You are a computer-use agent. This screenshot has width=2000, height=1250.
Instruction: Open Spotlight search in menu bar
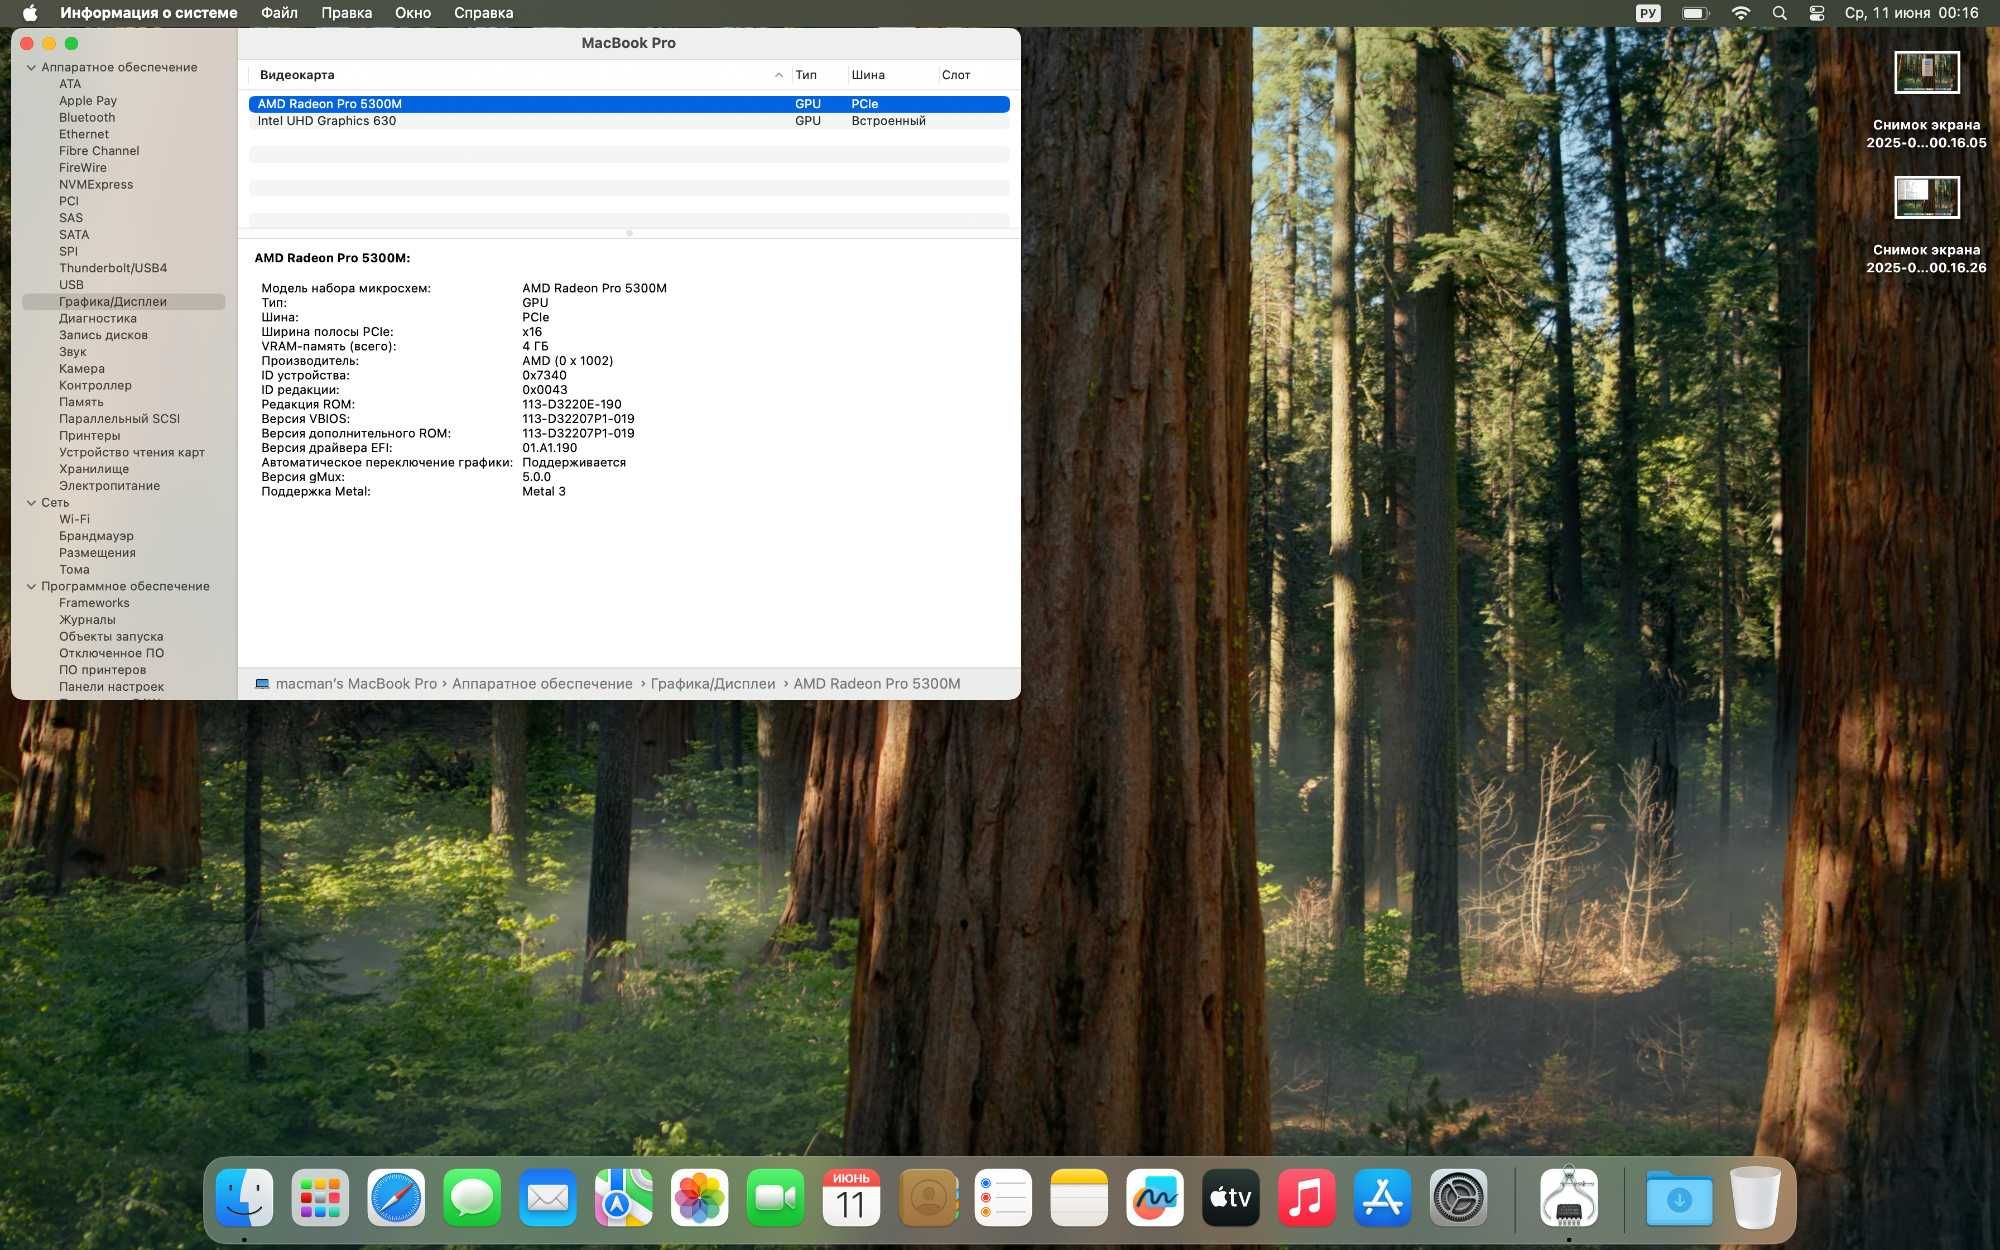pos(1780,13)
